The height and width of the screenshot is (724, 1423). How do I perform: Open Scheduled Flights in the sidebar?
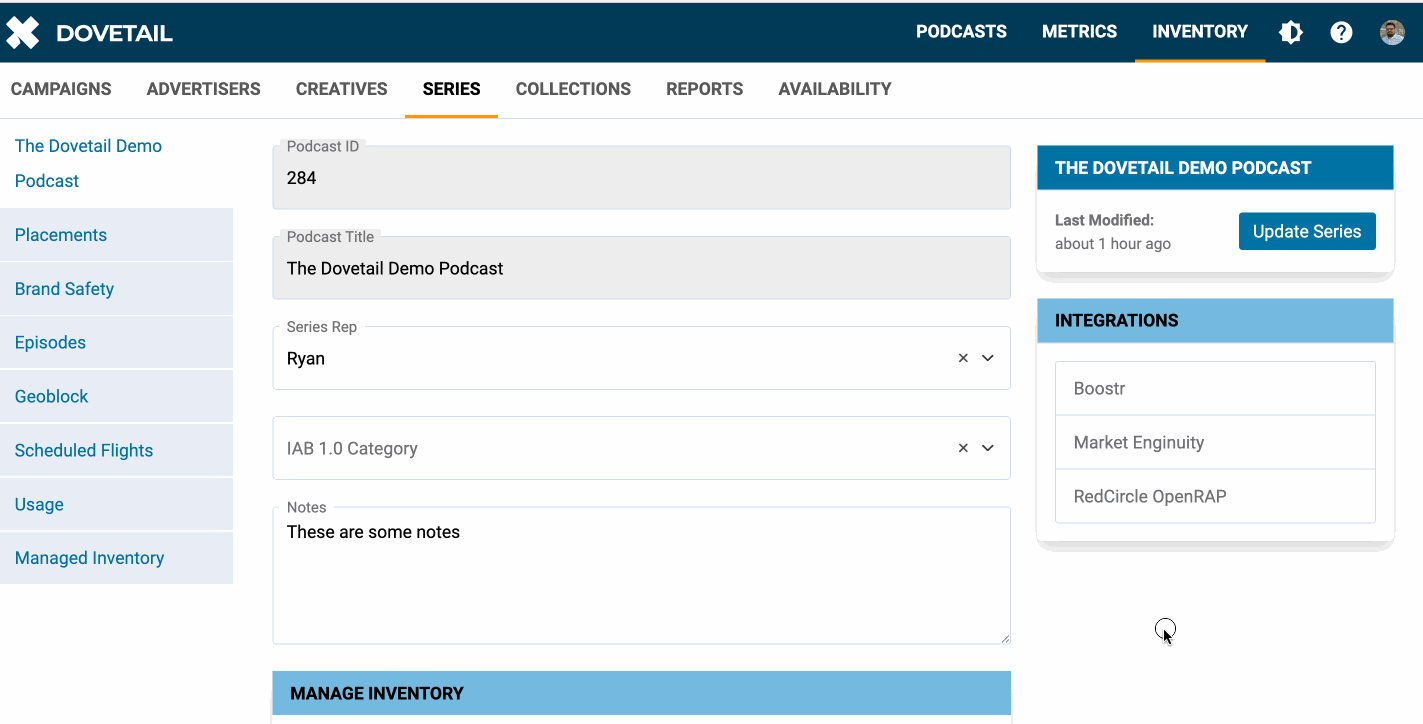[116, 451]
